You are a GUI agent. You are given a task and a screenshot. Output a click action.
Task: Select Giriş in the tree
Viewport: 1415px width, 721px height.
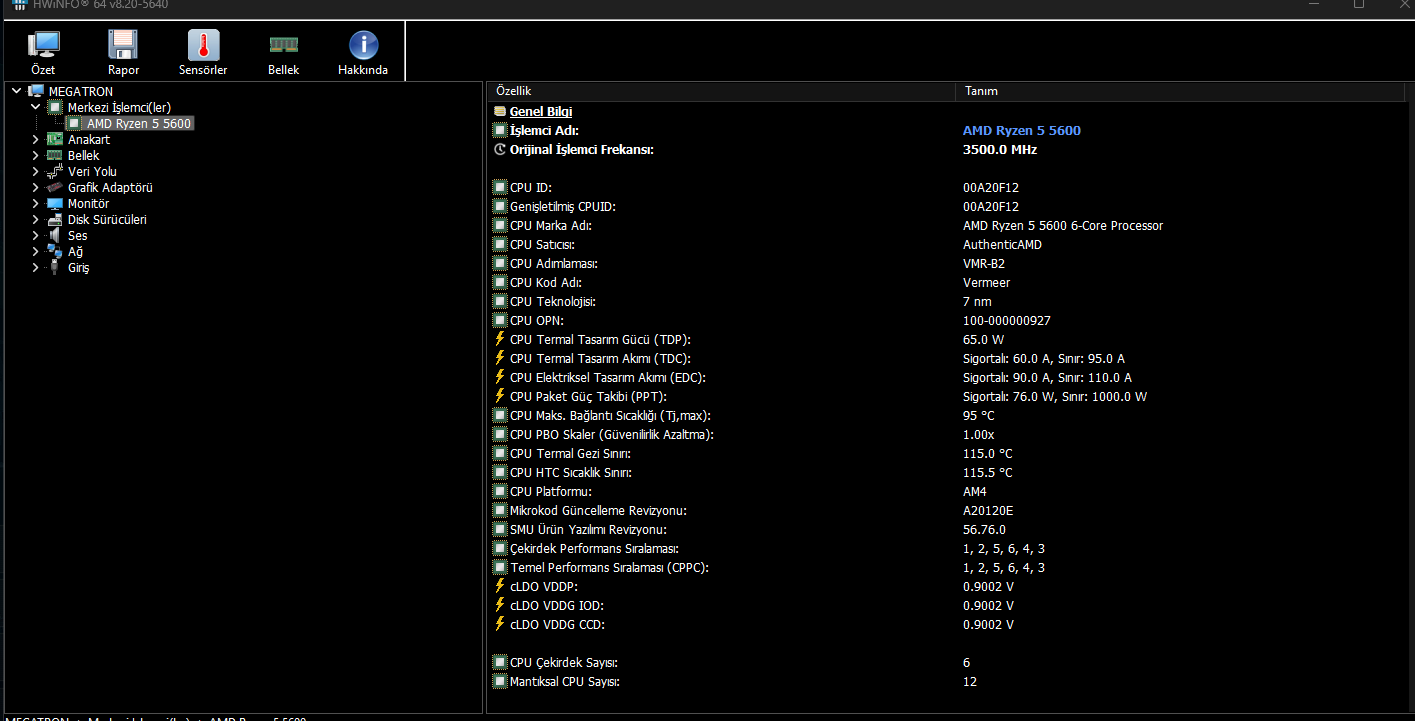(78, 267)
